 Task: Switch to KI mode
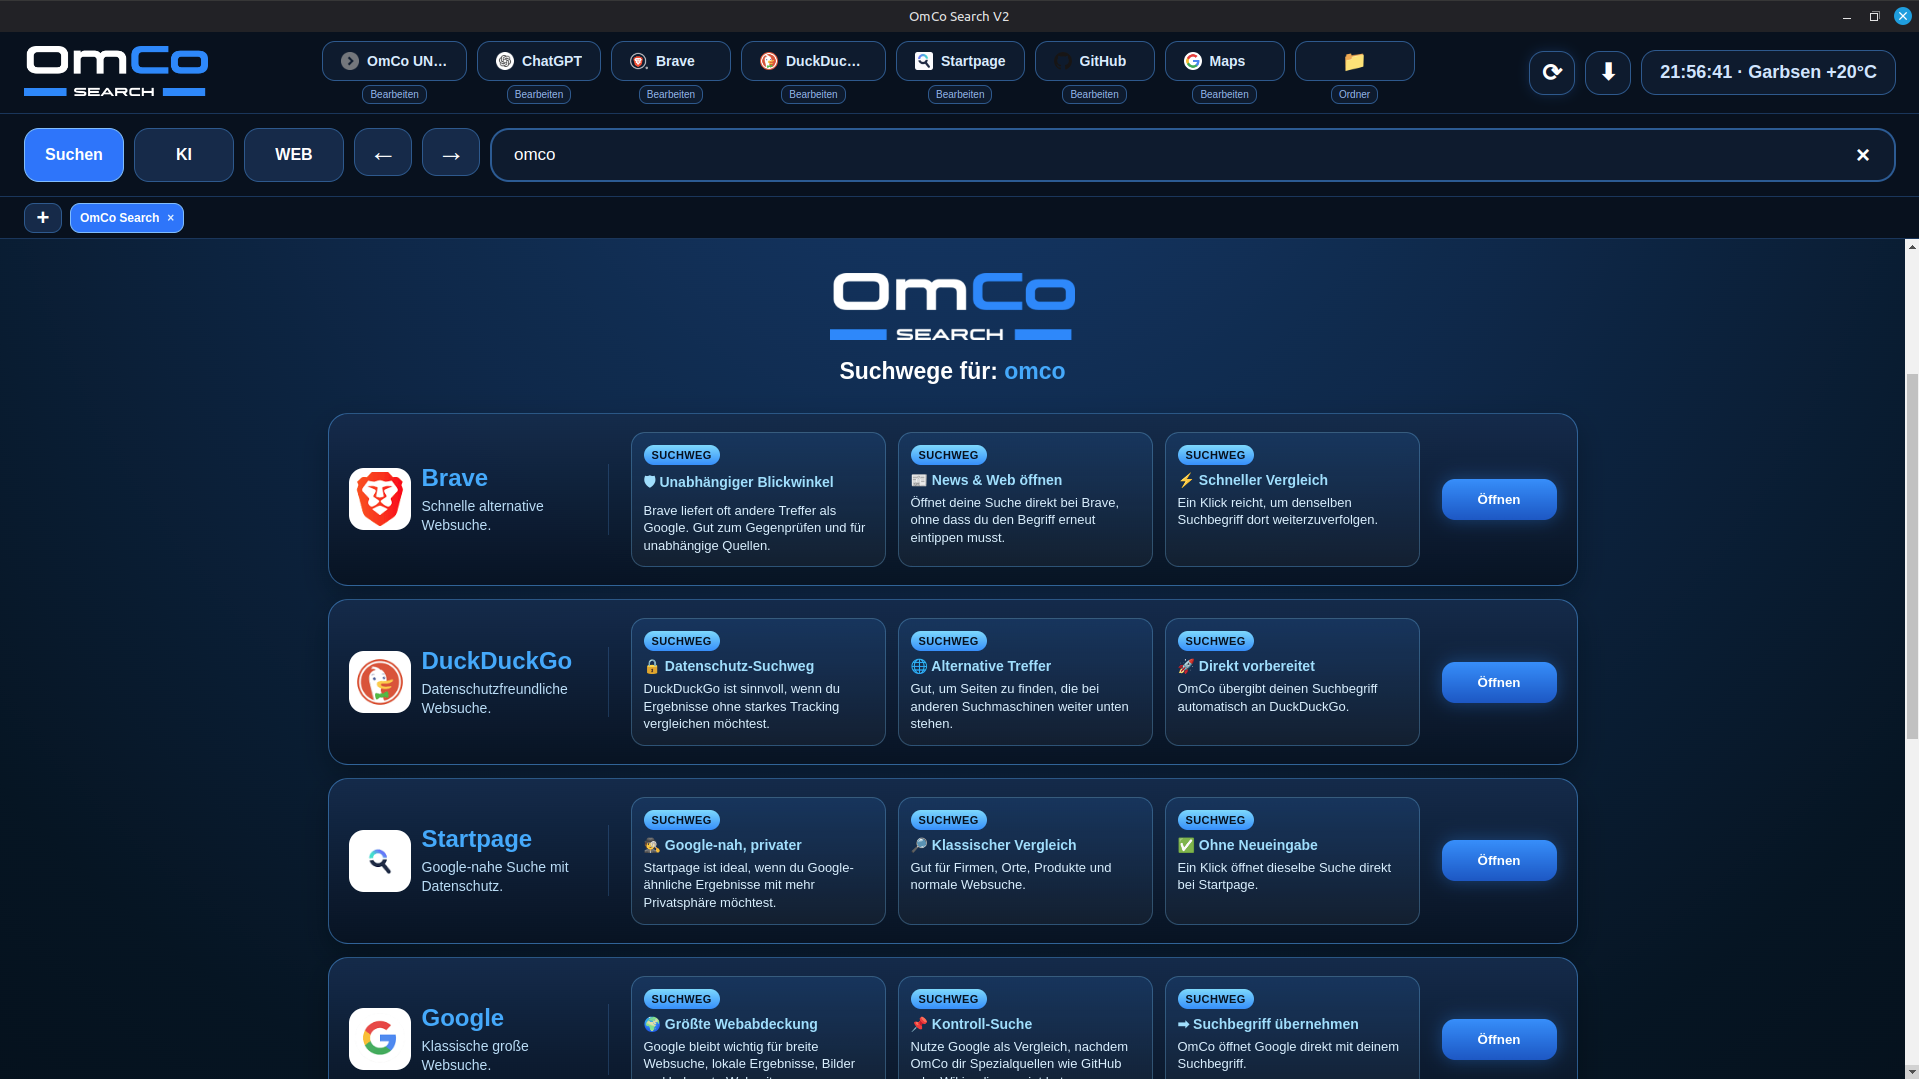(x=184, y=155)
